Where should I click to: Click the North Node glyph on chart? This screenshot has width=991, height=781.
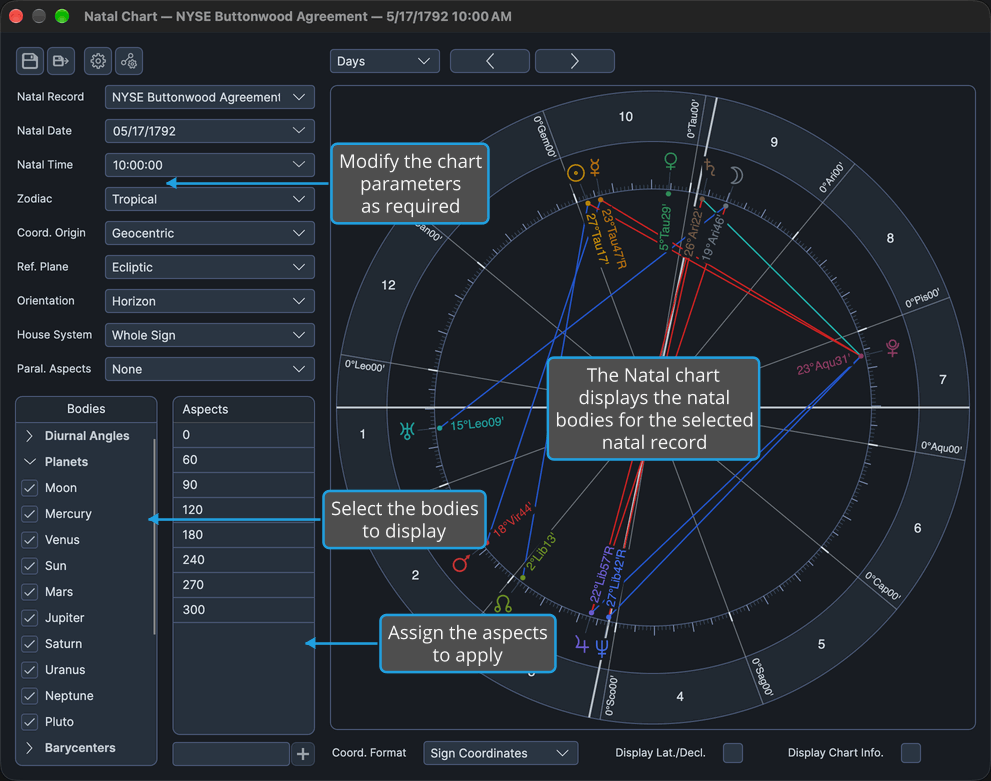pos(503,604)
